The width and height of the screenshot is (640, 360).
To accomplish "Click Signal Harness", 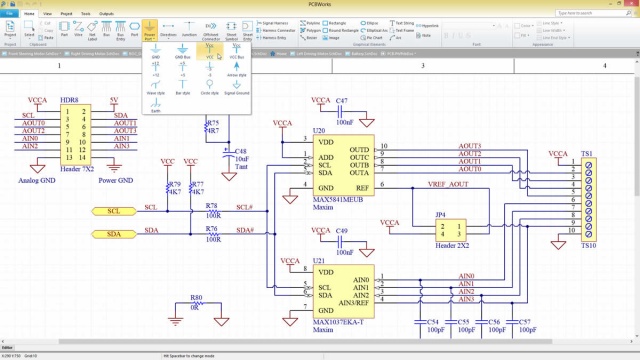I will 272,23.
